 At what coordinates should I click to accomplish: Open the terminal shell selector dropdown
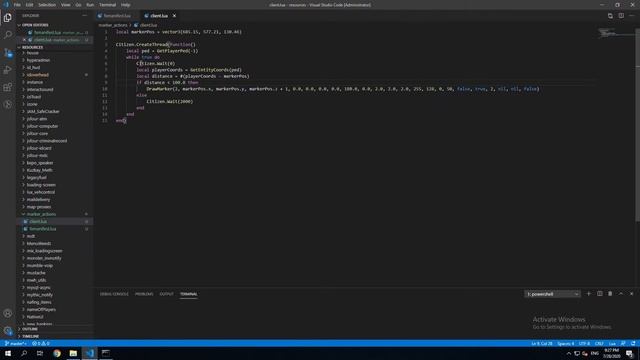pyautogui.click(x=552, y=294)
